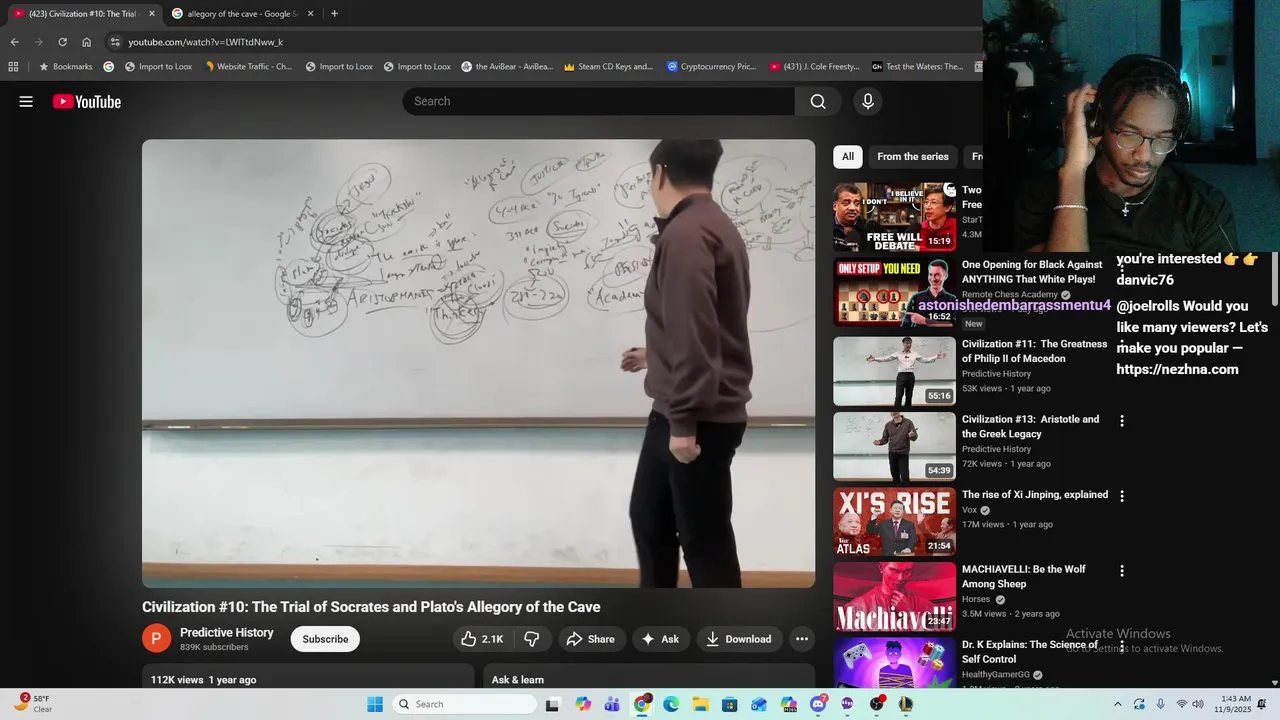This screenshot has width=1280, height=720.
Task: Click the chat overlay scrollbar
Action: (x=1274, y=281)
